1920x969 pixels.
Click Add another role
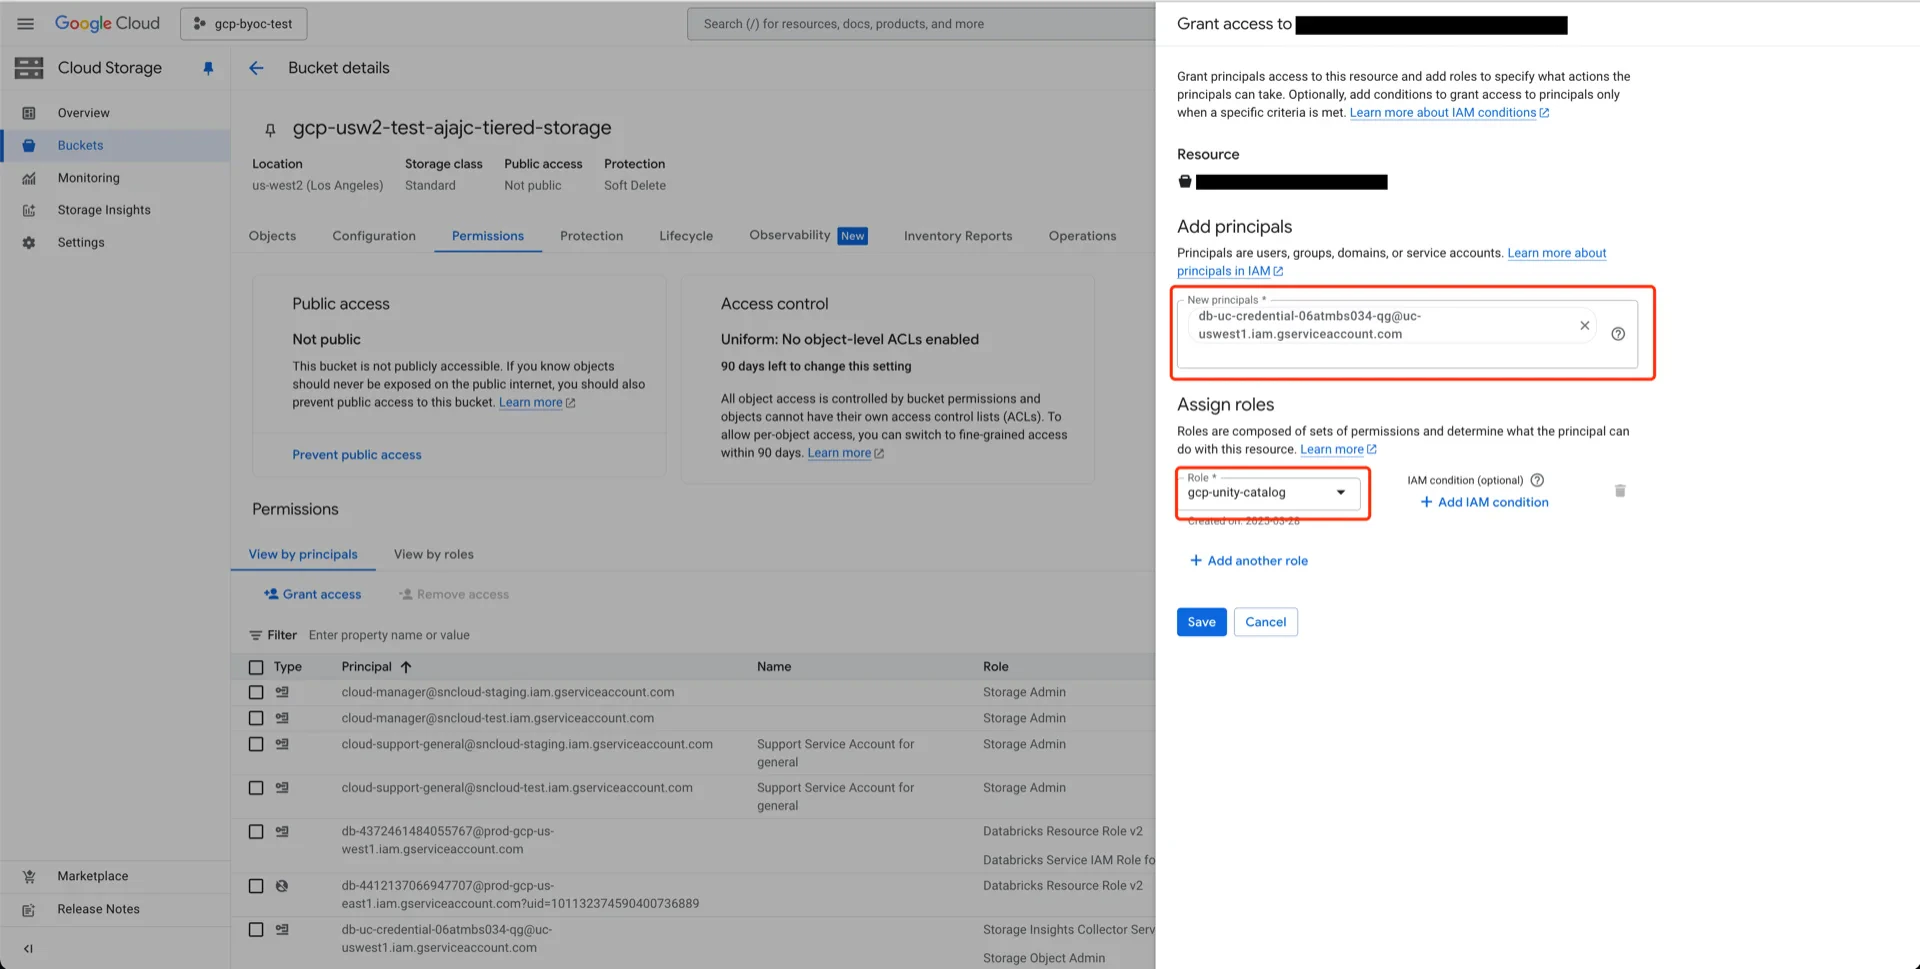tap(1248, 561)
